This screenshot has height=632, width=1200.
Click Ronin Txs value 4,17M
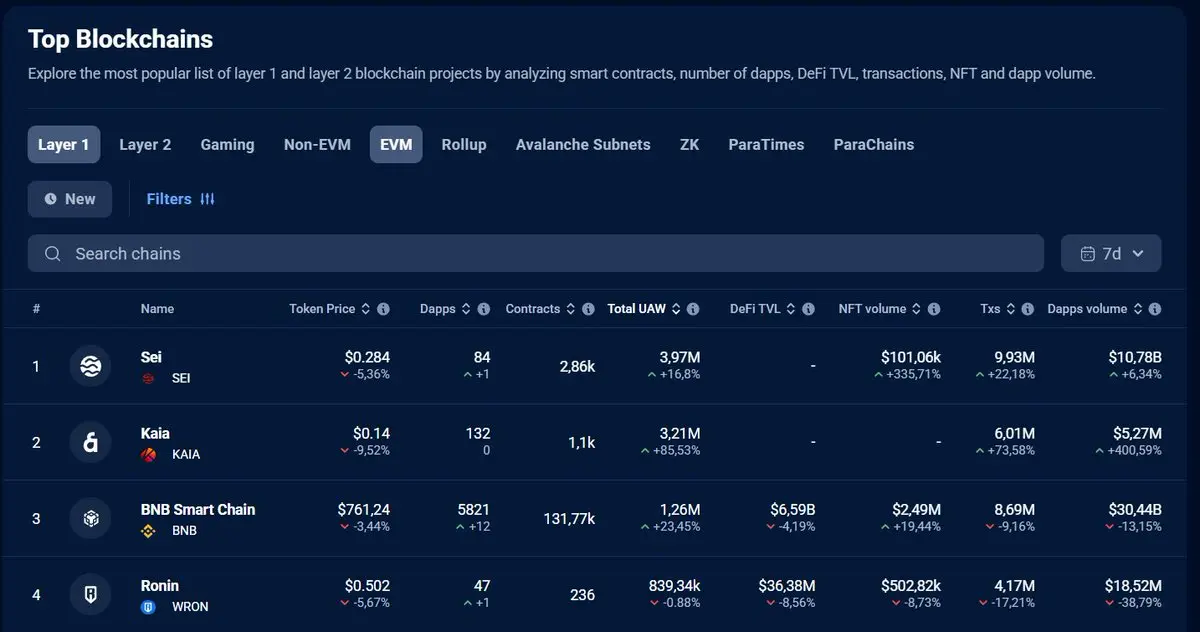pos(1014,585)
